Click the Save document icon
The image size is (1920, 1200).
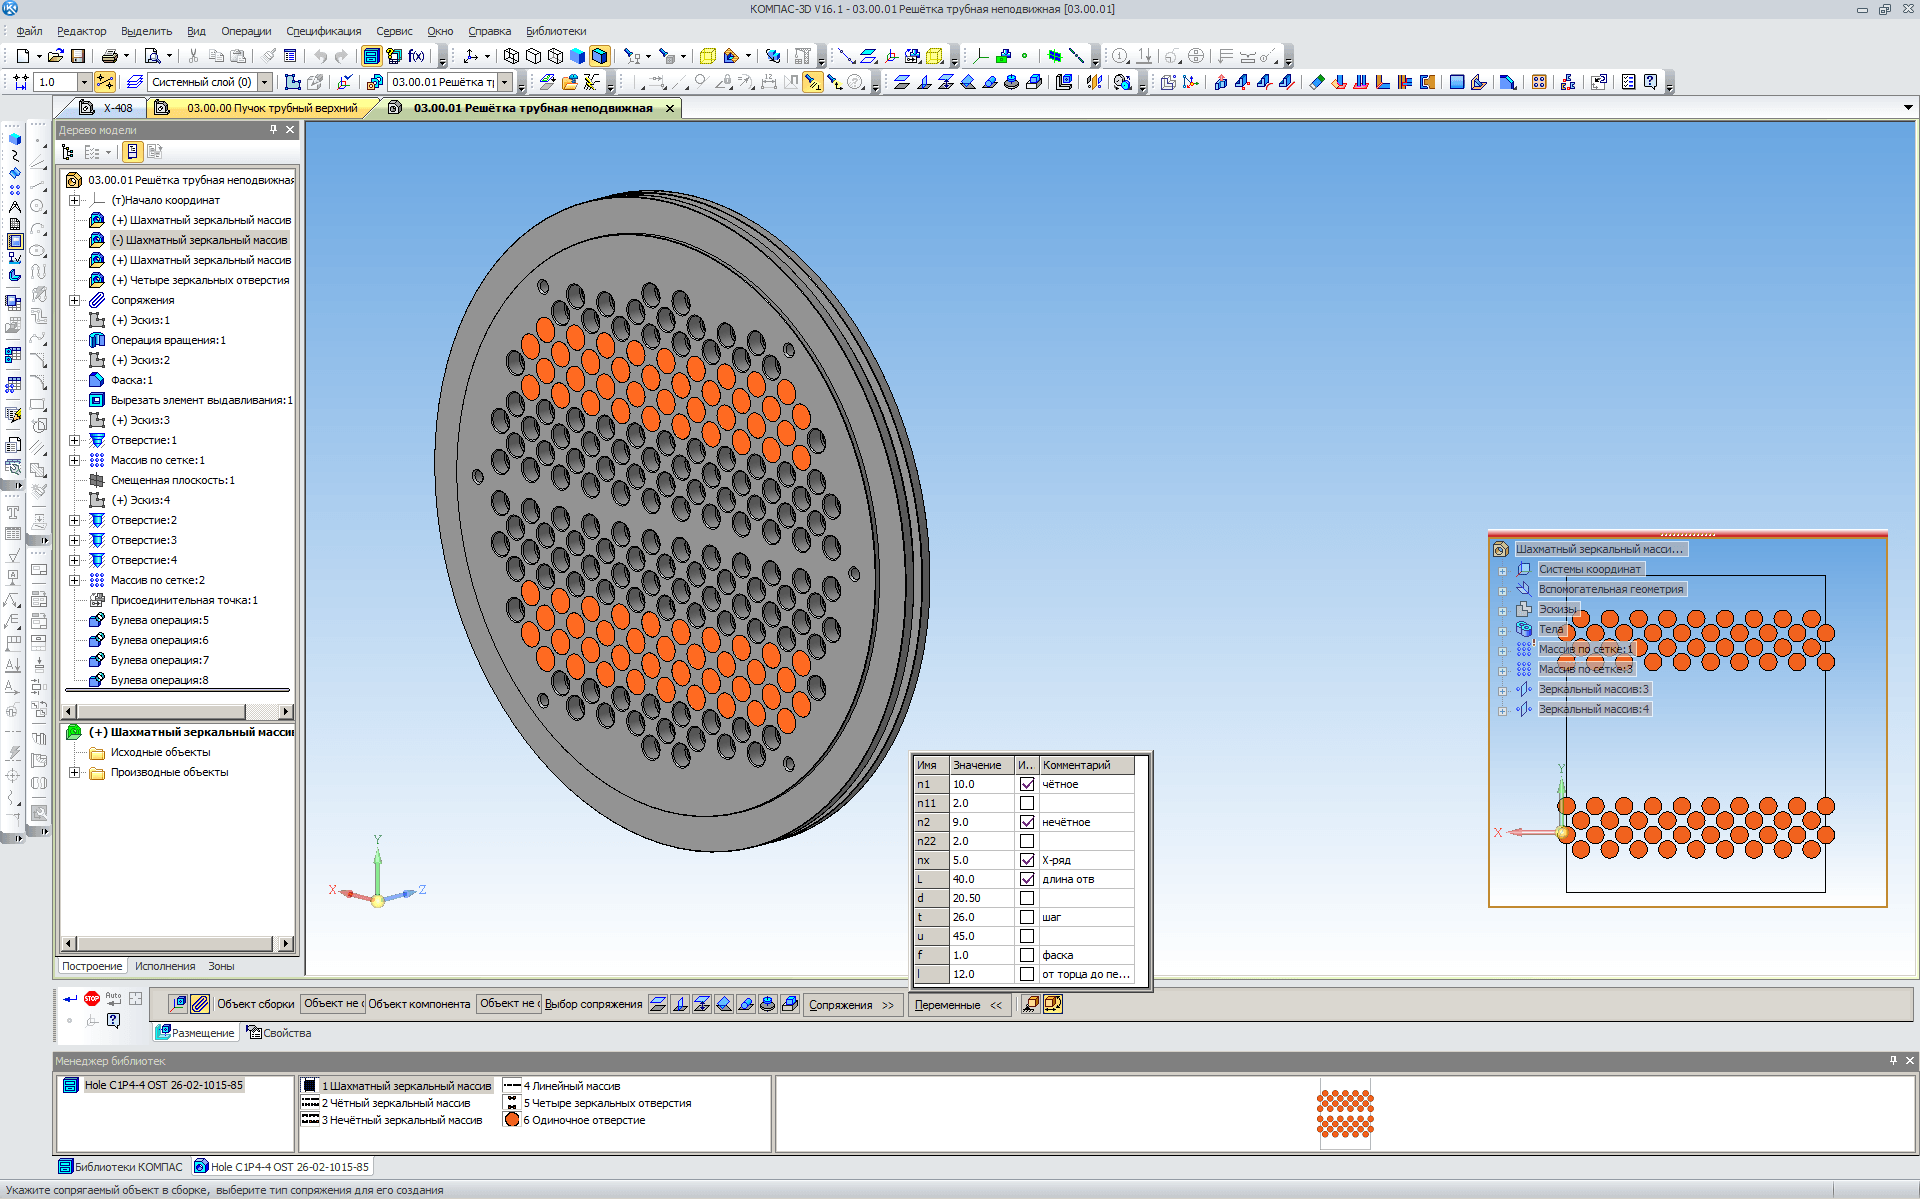[x=78, y=56]
